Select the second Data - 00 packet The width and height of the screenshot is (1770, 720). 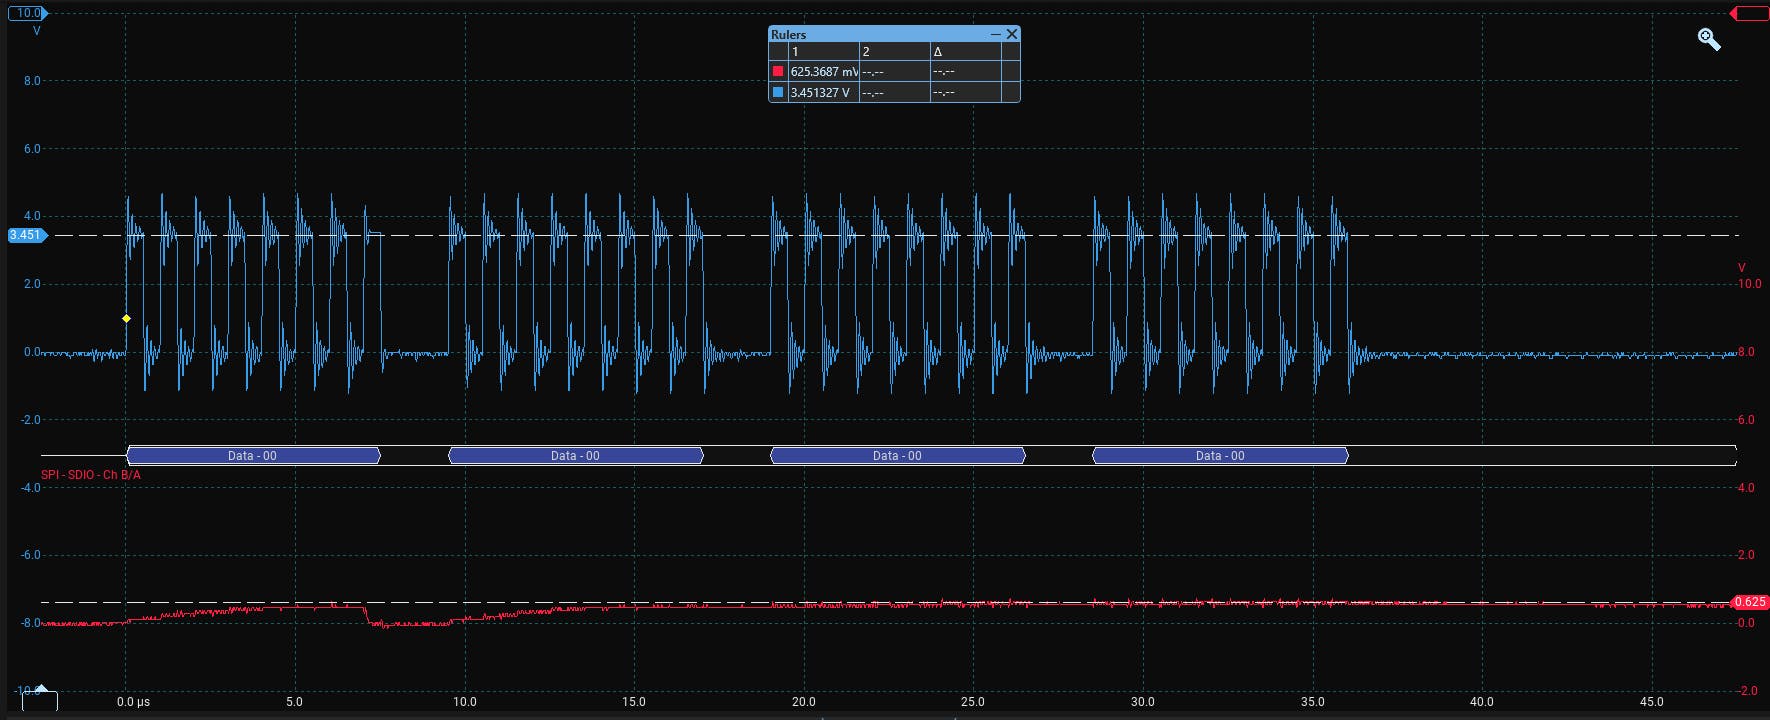tap(575, 456)
